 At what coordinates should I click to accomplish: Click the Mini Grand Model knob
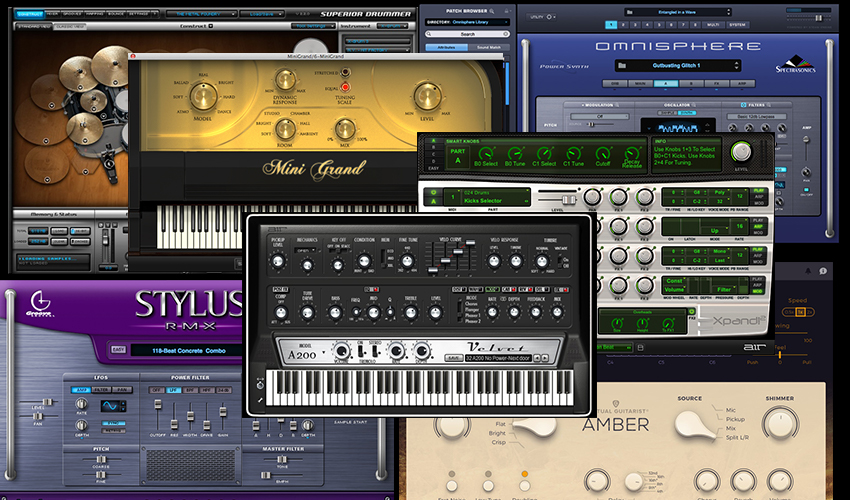[203, 97]
